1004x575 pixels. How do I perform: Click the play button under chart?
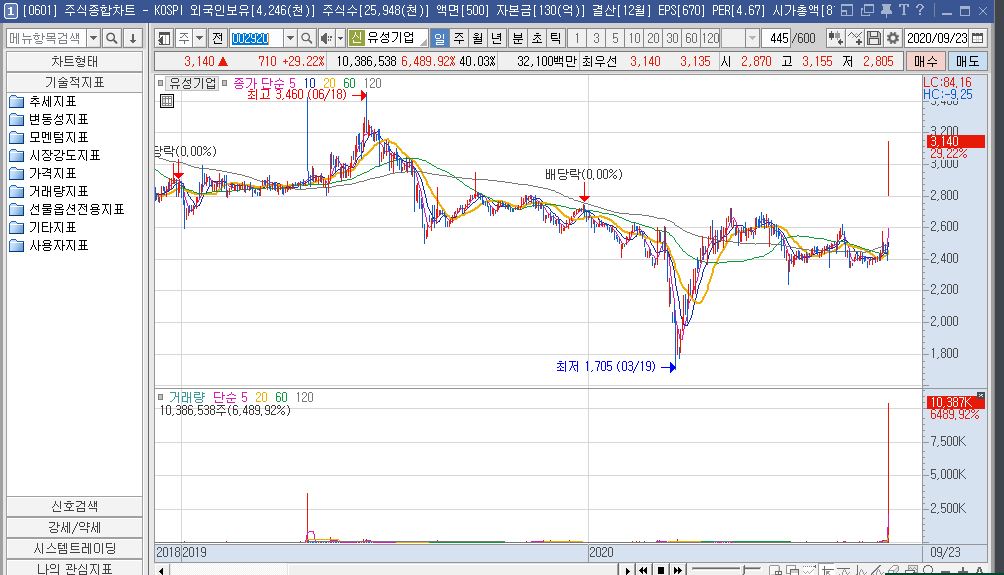coord(626,570)
